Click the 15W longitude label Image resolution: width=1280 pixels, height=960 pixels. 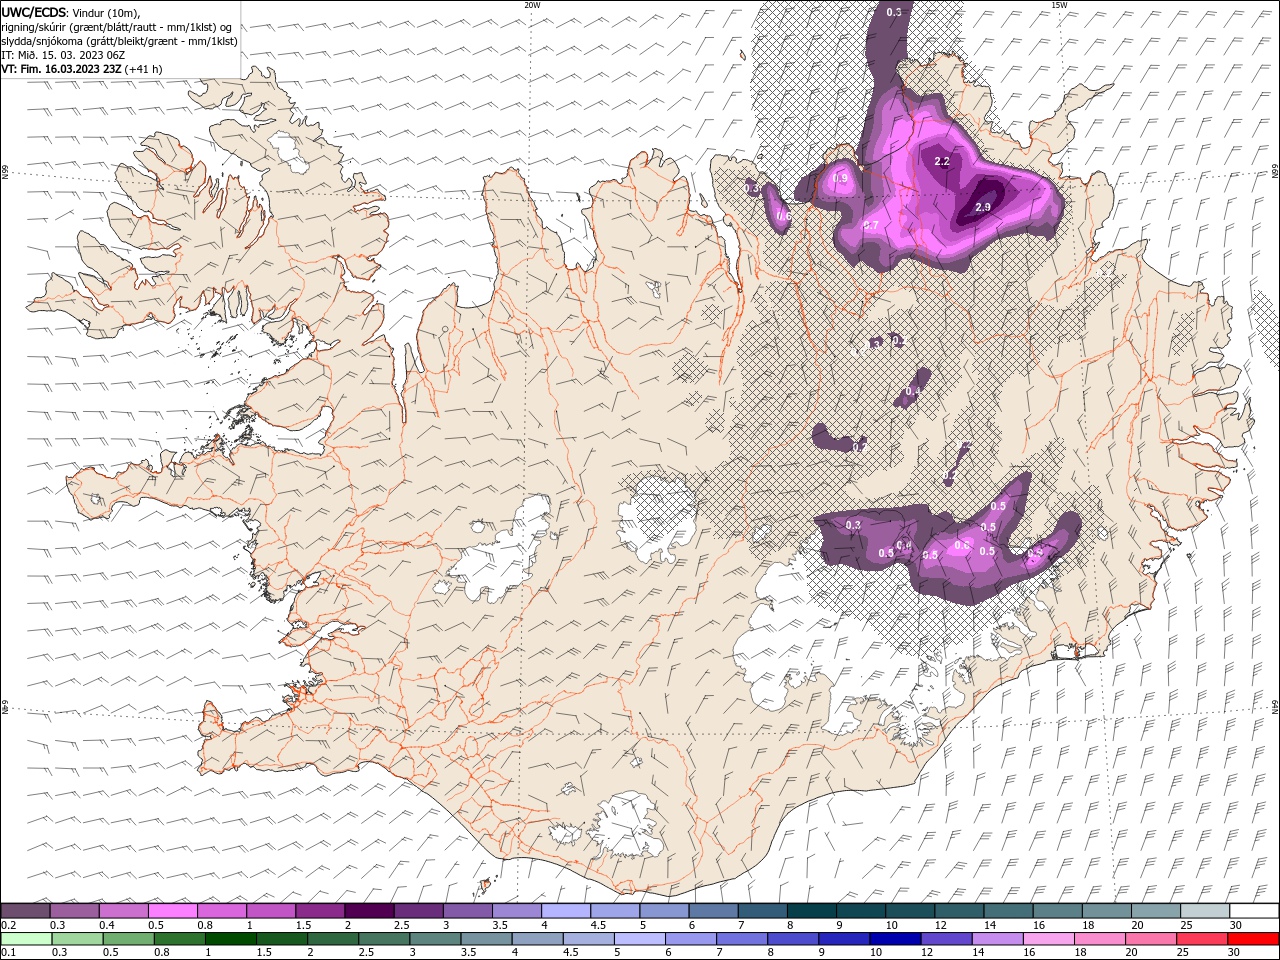coord(1059,5)
